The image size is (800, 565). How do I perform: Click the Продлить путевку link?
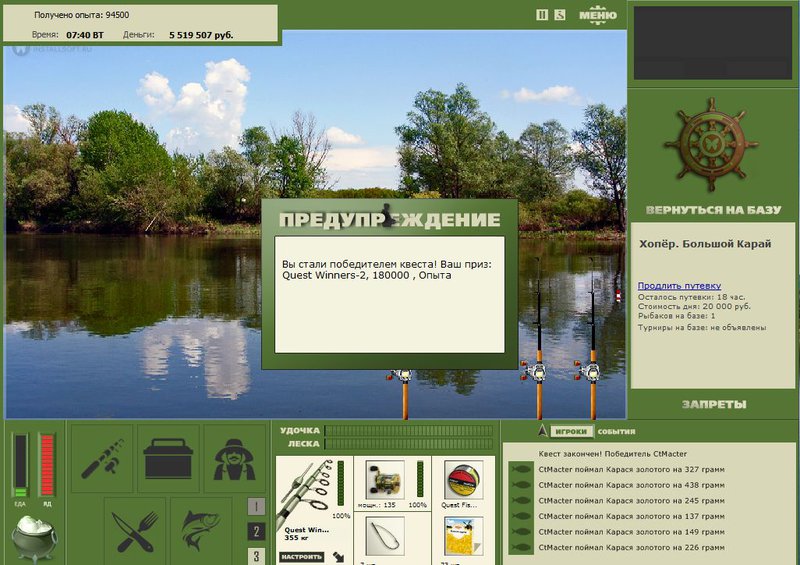click(x=679, y=286)
